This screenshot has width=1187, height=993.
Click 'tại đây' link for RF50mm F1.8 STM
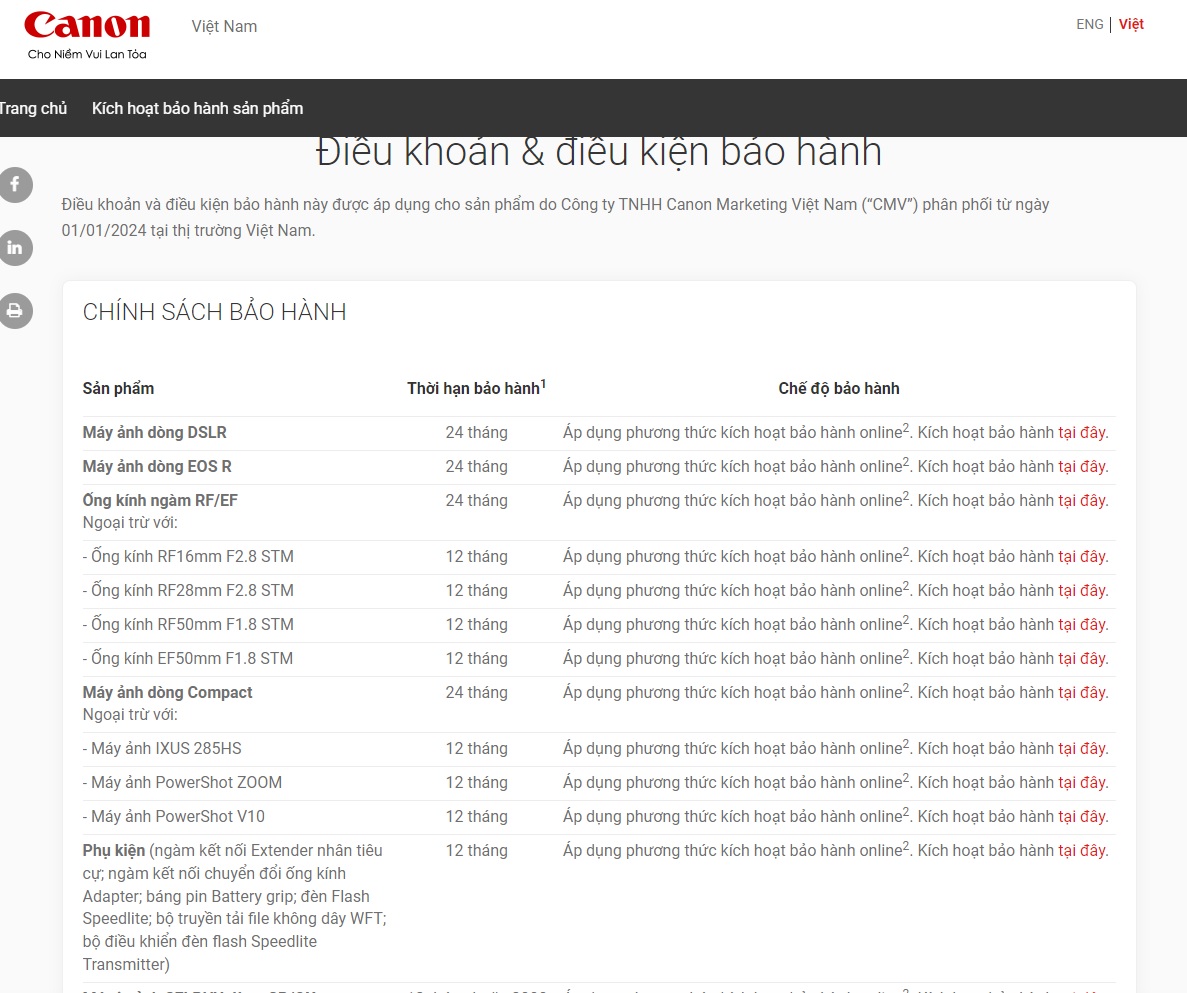[1082, 624]
